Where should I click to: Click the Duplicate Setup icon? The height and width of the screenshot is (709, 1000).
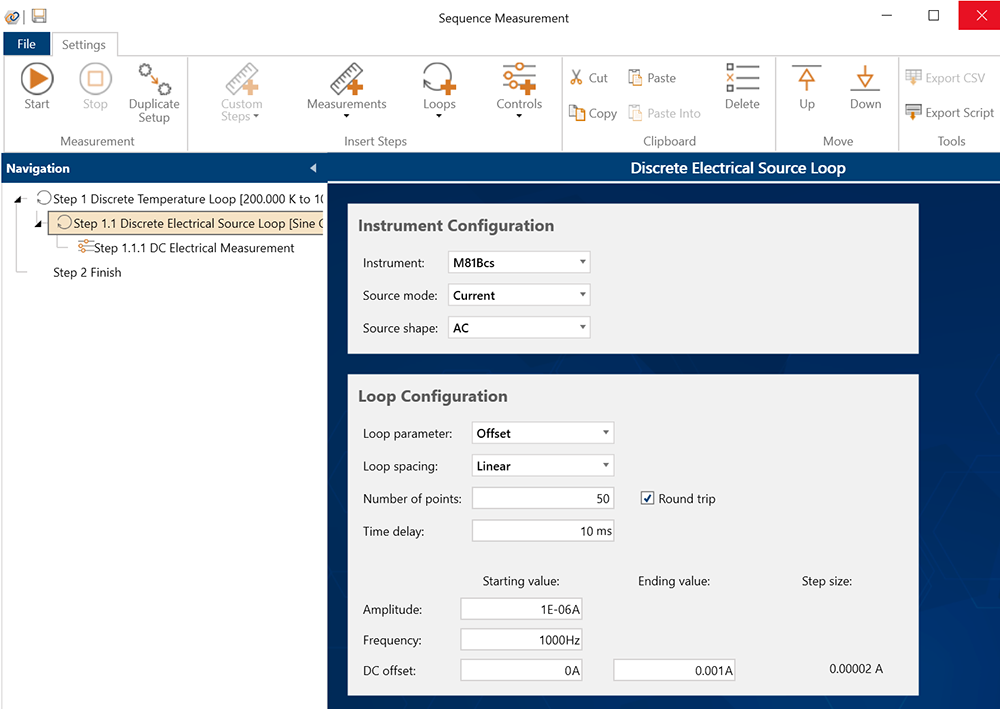(154, 80)
